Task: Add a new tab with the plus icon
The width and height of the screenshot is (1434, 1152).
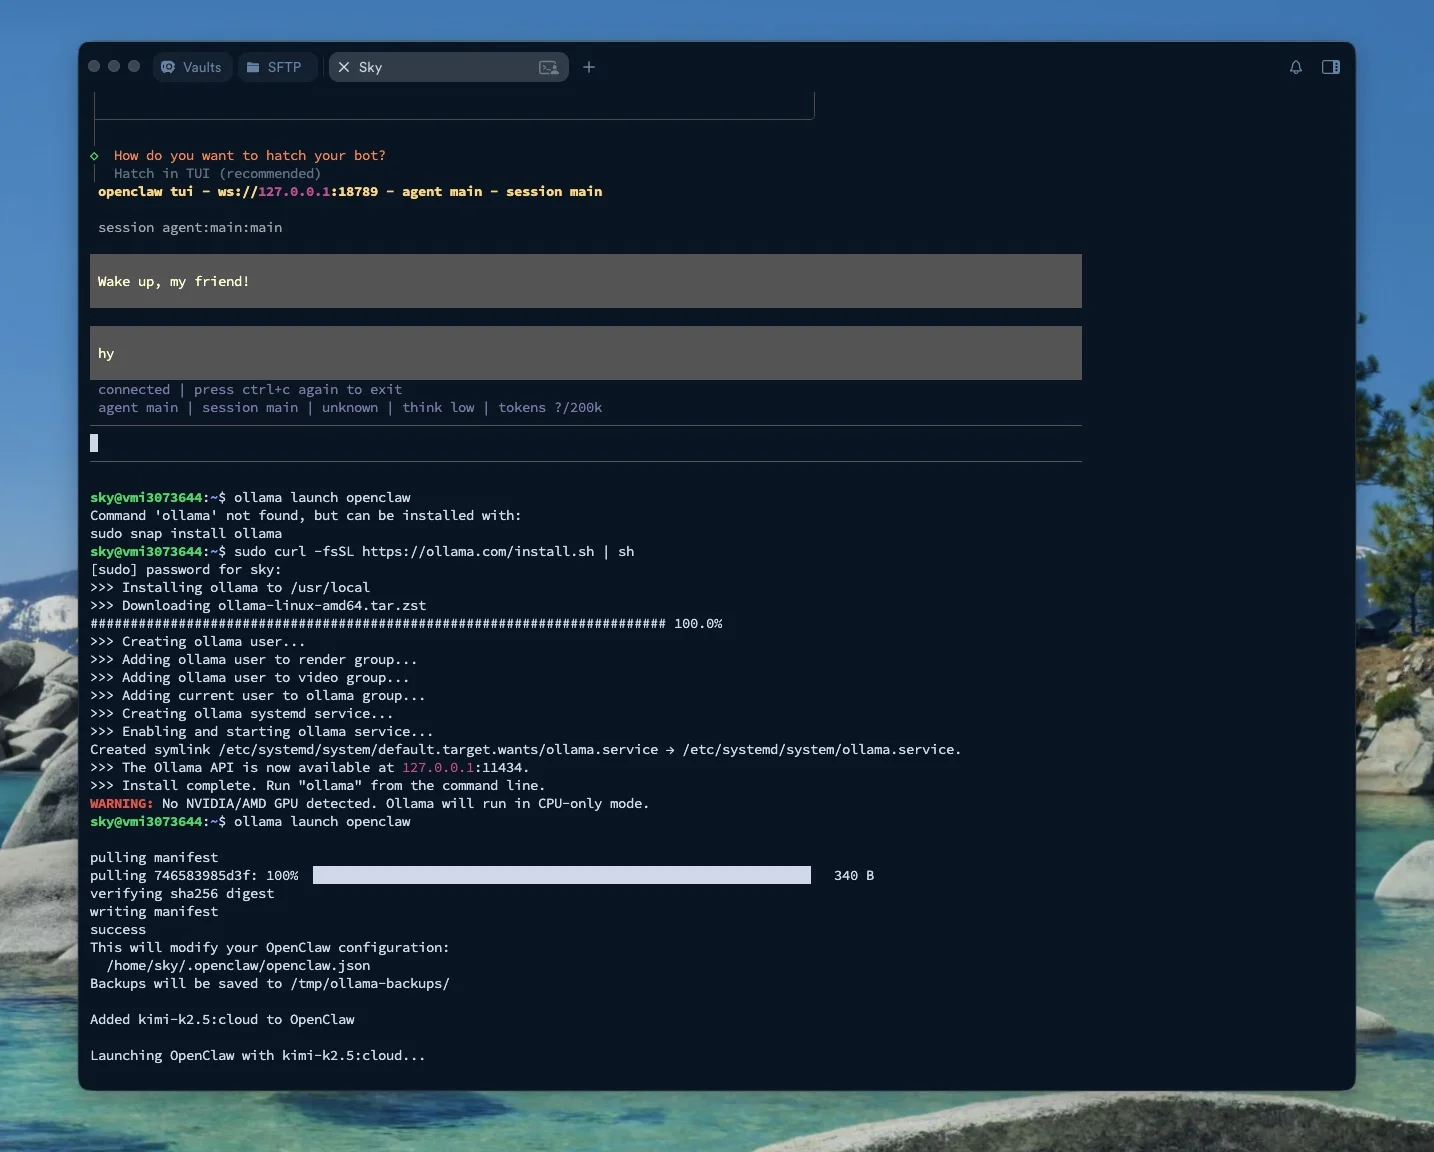Action: pos(589,67)
